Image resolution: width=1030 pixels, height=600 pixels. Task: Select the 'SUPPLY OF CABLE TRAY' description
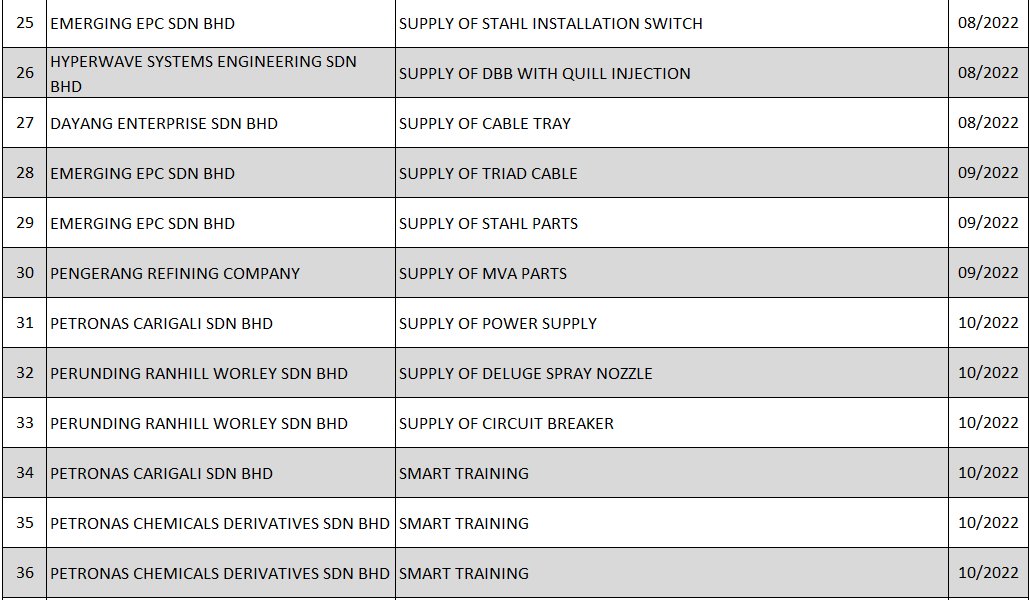point(485,123)
